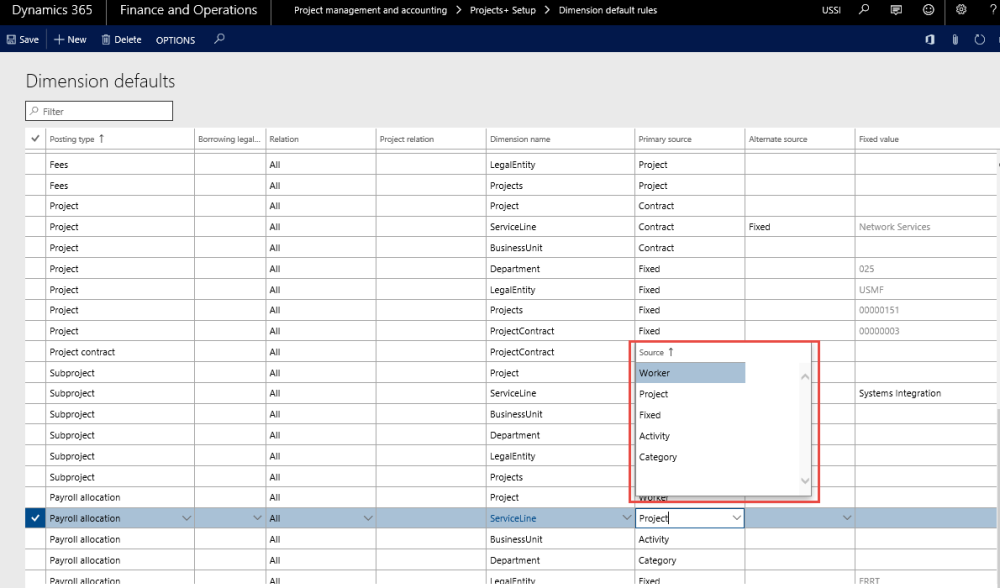Select the Fees LegalEntity row's dimension cell

560,165
